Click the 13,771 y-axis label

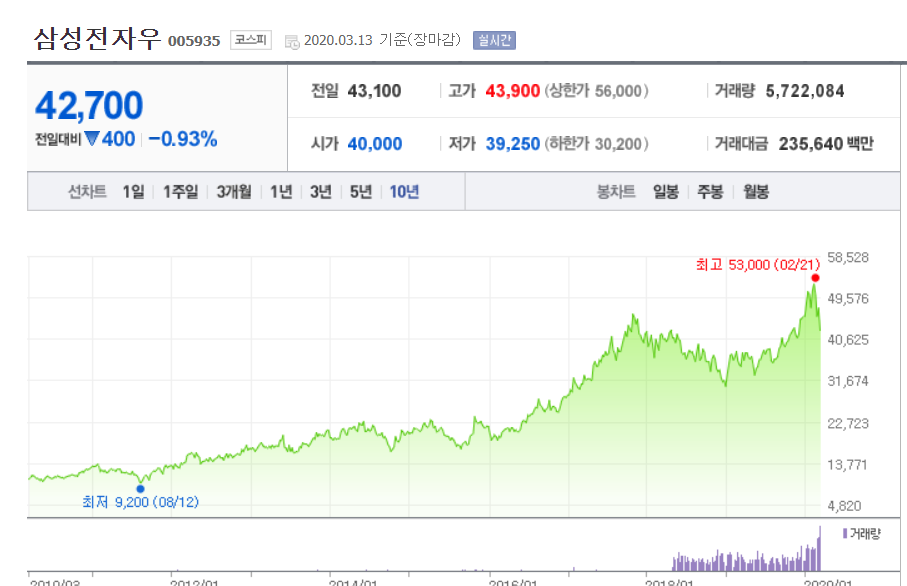pyautogui.click(x=847, y=465)
